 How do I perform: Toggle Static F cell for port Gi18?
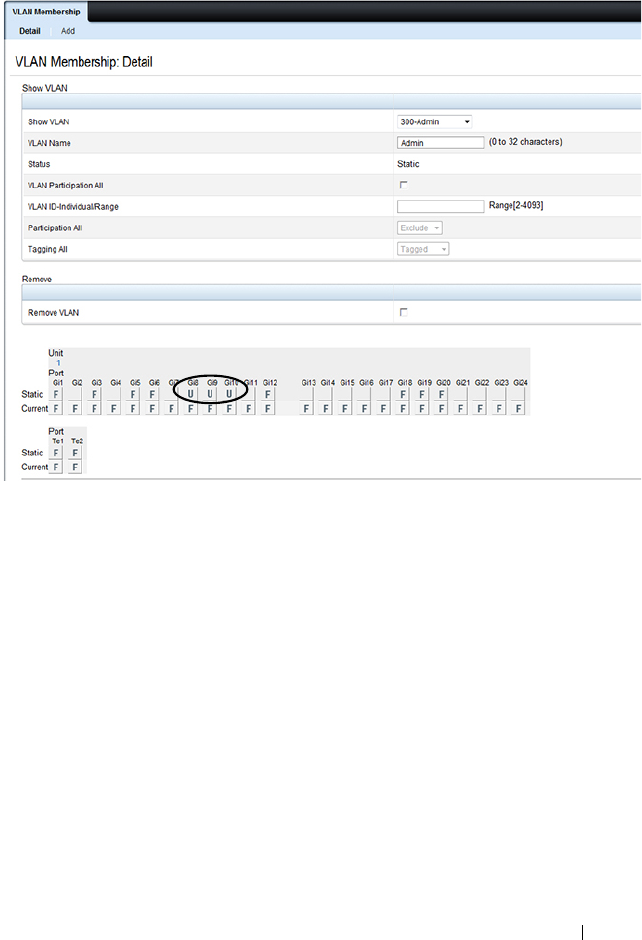click(403, 394)
